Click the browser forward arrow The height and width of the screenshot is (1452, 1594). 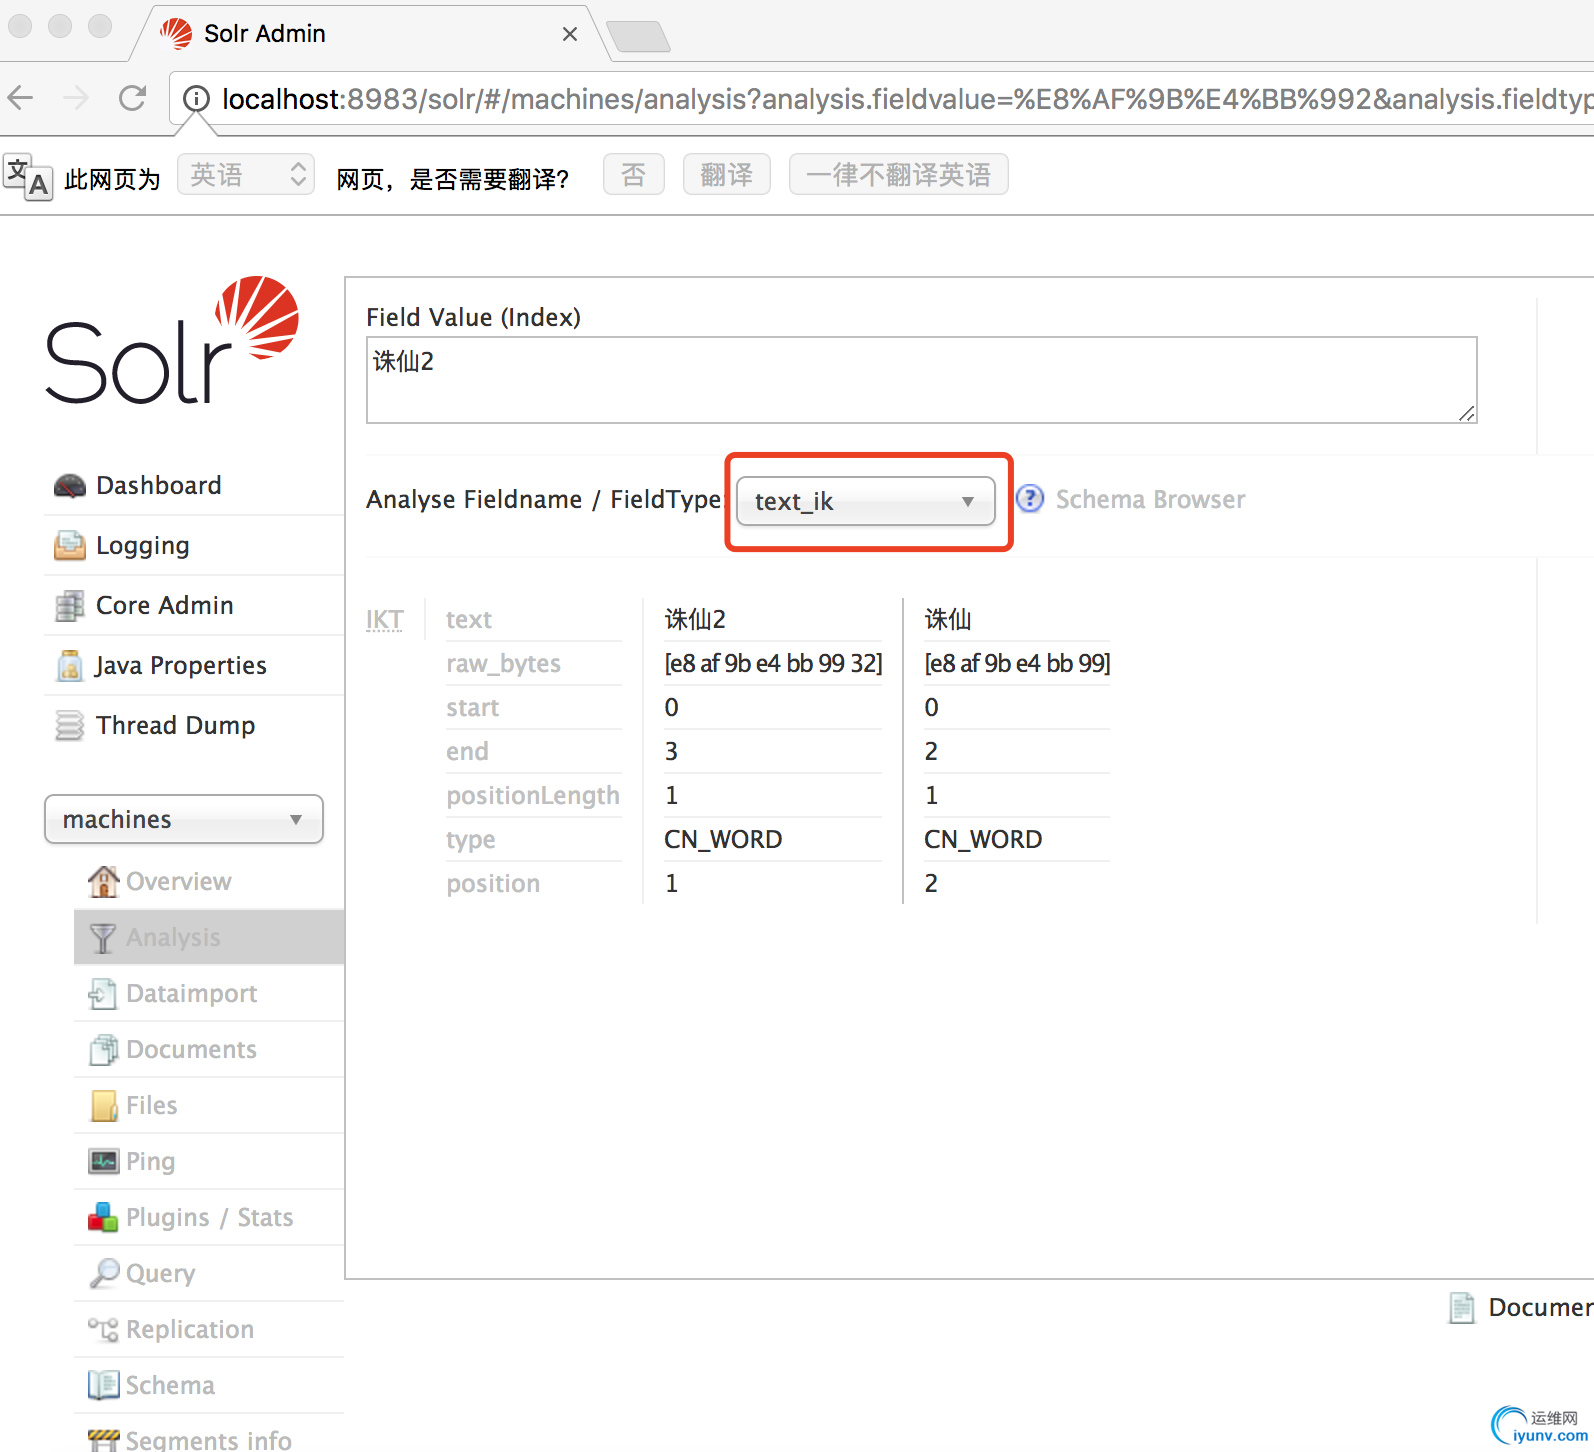76,98
